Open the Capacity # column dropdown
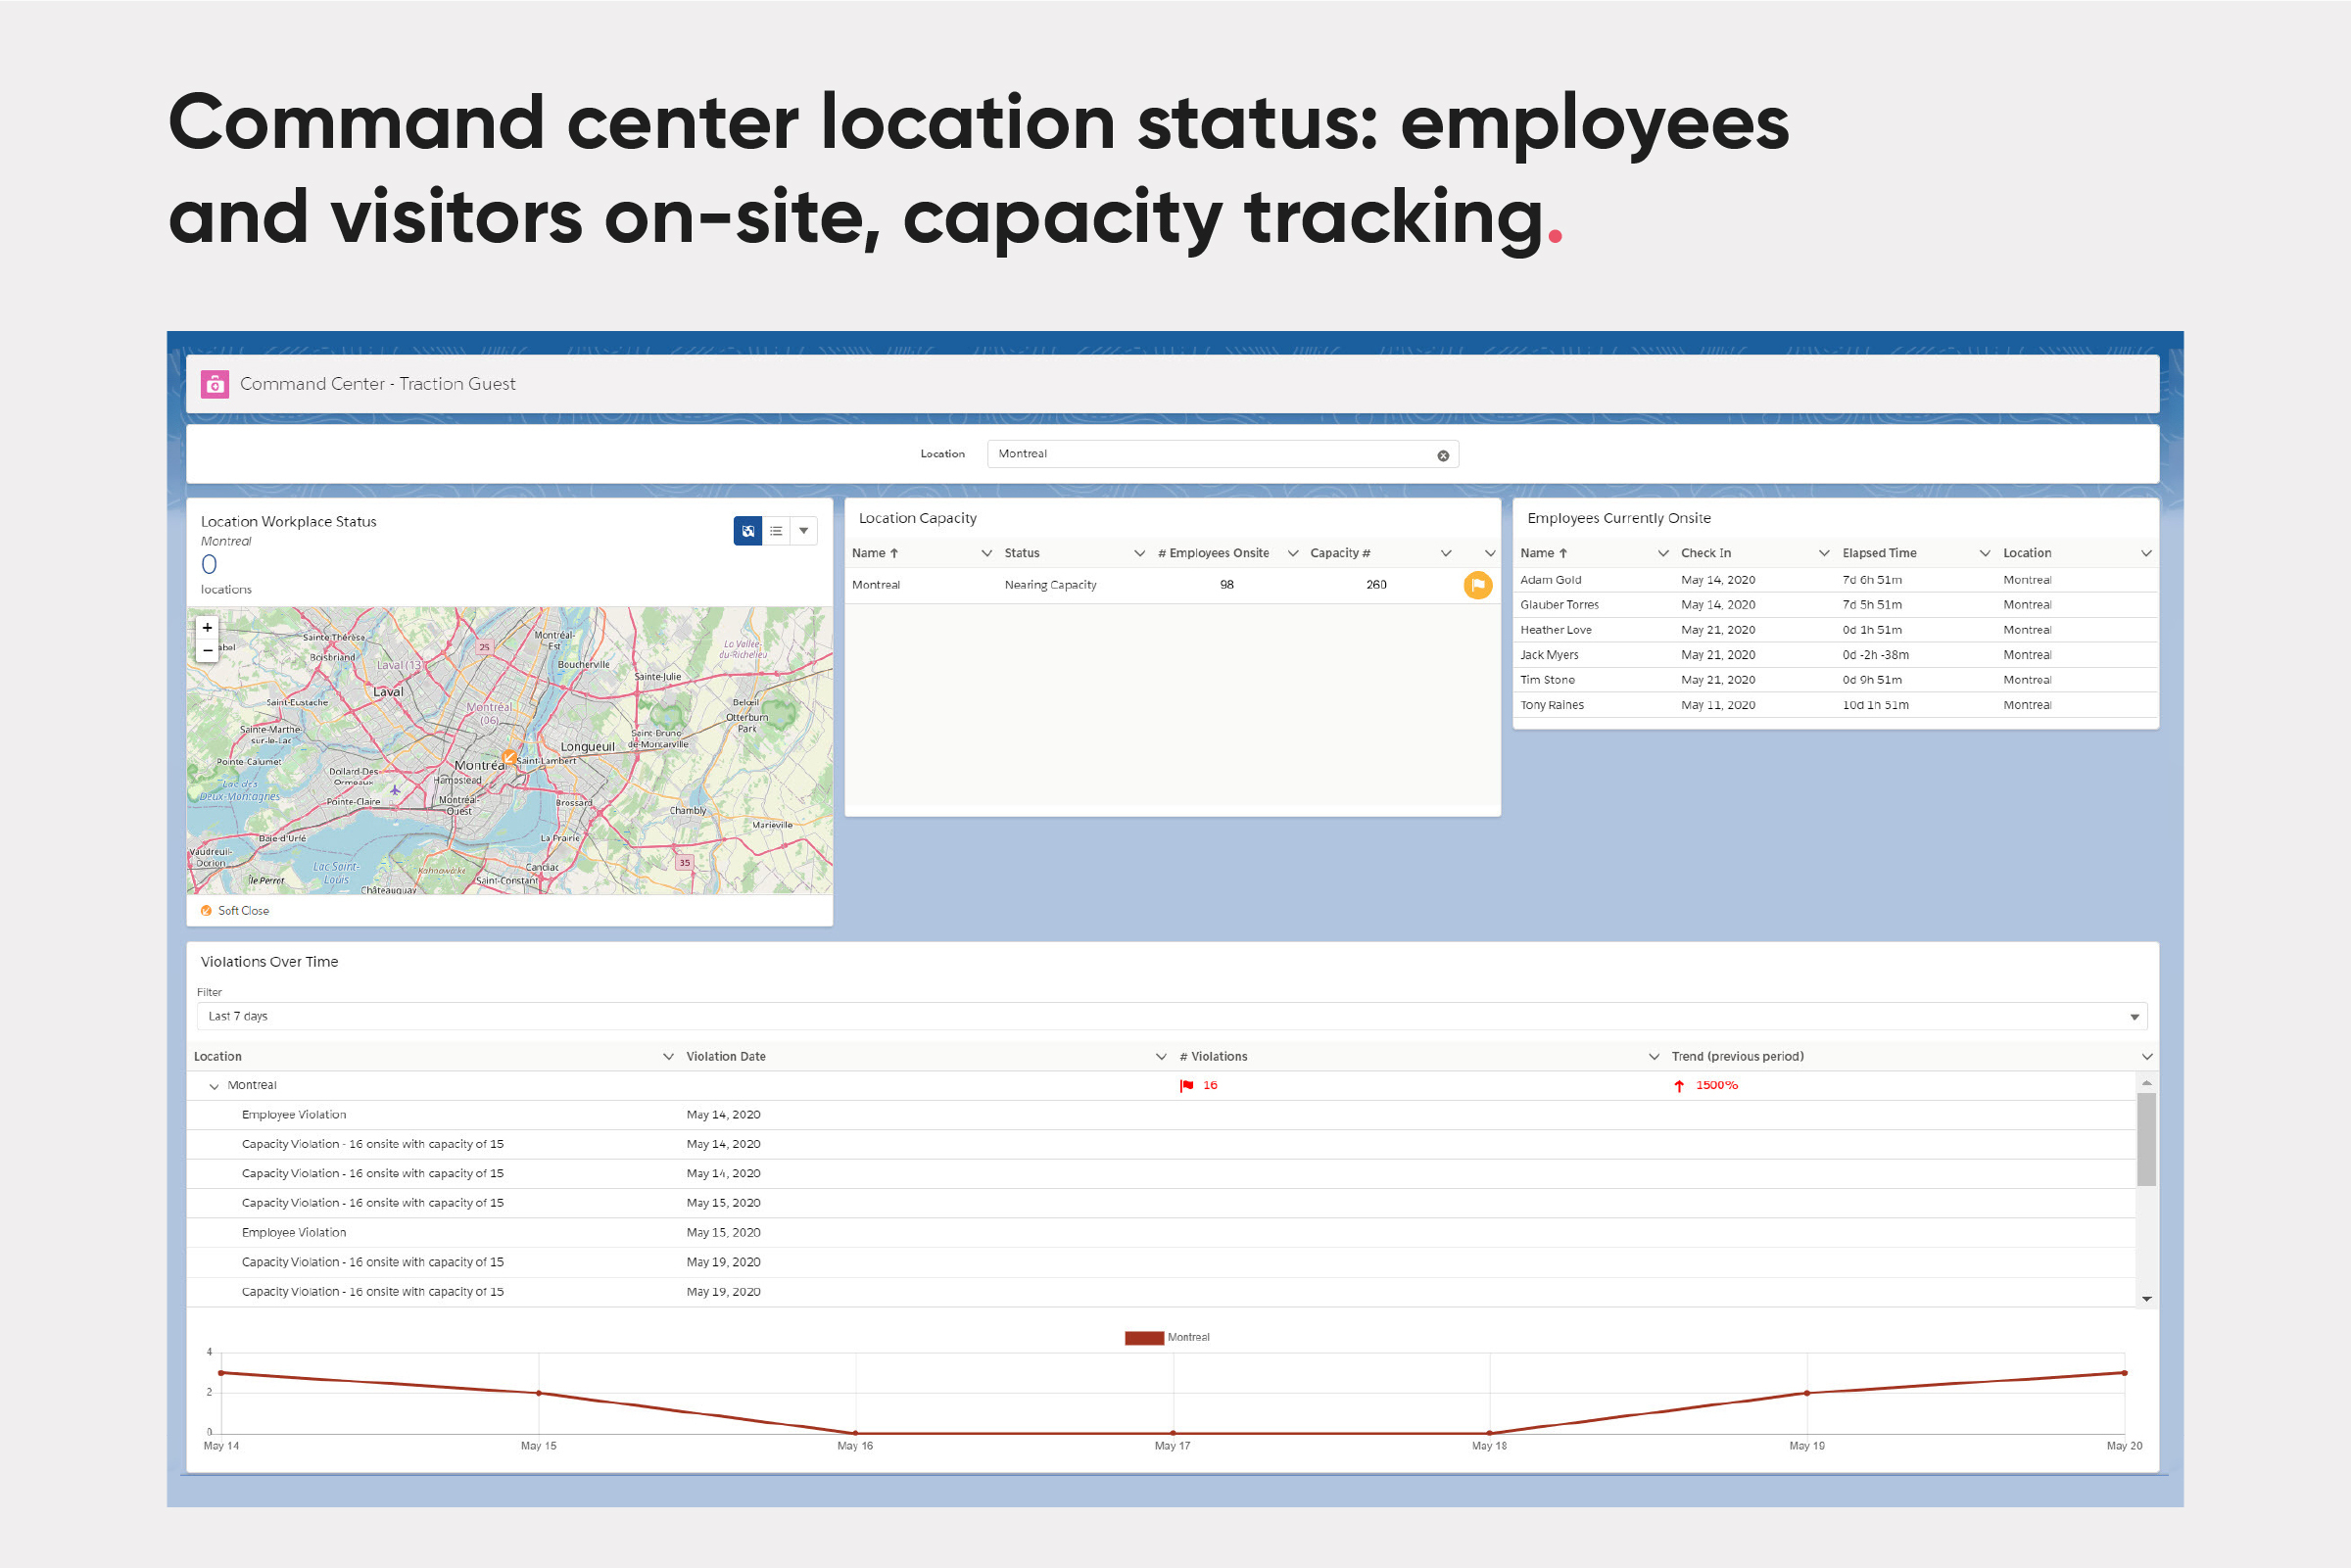This screenshot has width=2351, height=1568. (1446, 552)
